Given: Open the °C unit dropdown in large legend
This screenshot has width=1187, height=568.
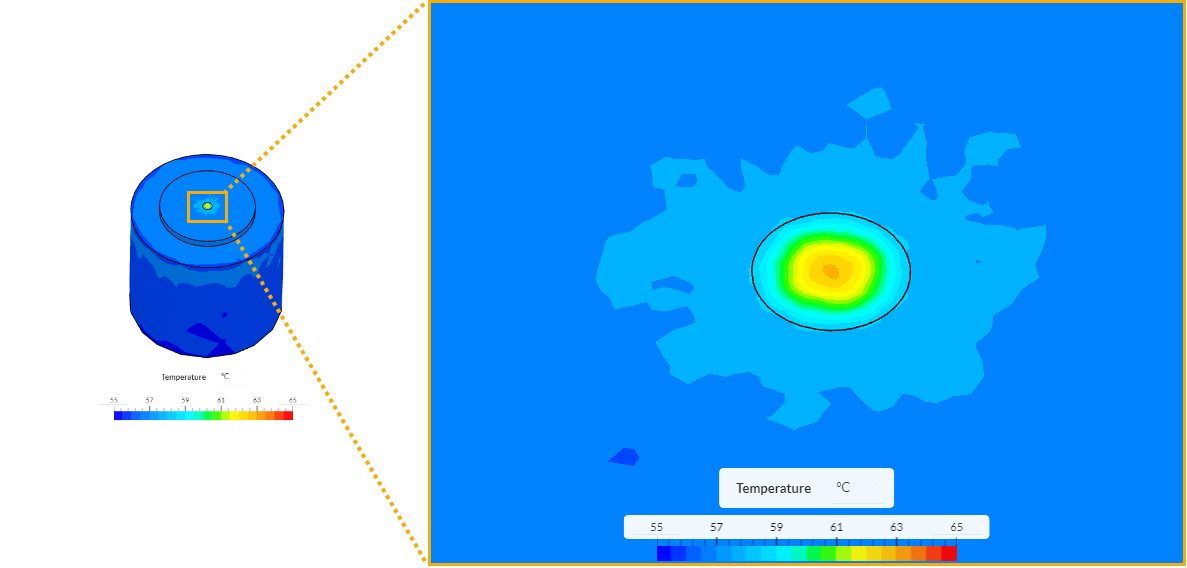Looking at the screenshot, I should tap(844, 488).
